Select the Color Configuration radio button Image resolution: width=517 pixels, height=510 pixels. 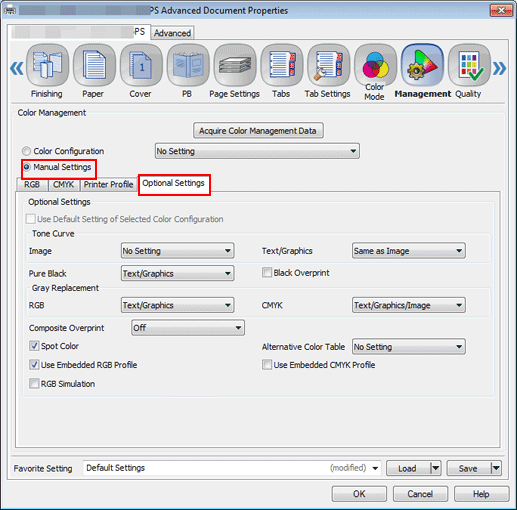(26, 151)
